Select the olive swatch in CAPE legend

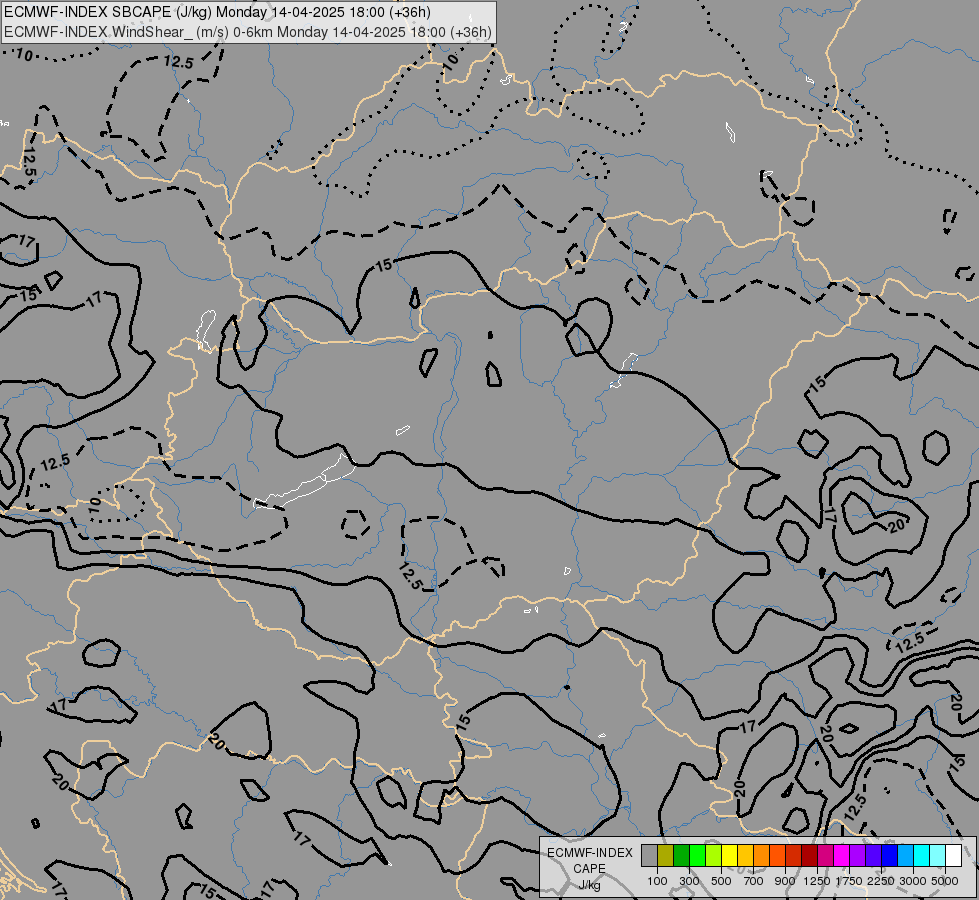pyautogui.click(x=666, y=855)
